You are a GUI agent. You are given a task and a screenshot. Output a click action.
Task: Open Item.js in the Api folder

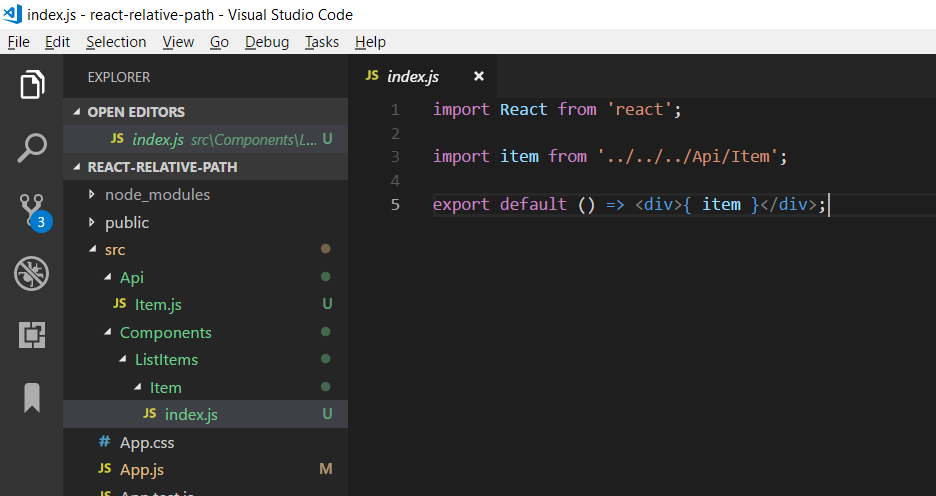click(x=205, y=304)
